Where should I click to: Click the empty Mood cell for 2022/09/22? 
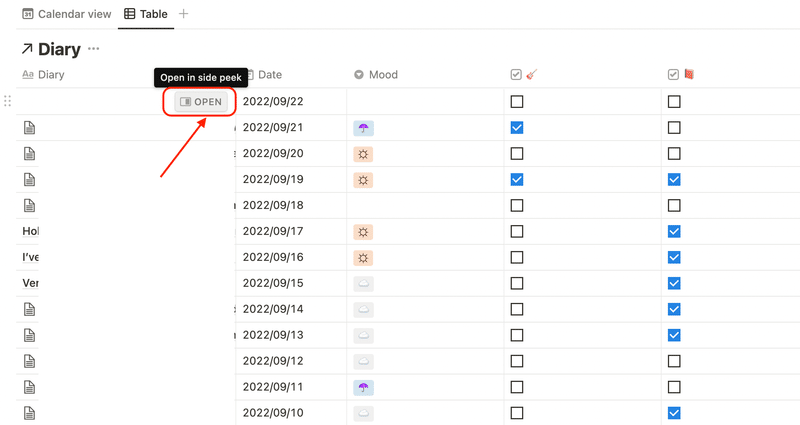coord(425,102)
